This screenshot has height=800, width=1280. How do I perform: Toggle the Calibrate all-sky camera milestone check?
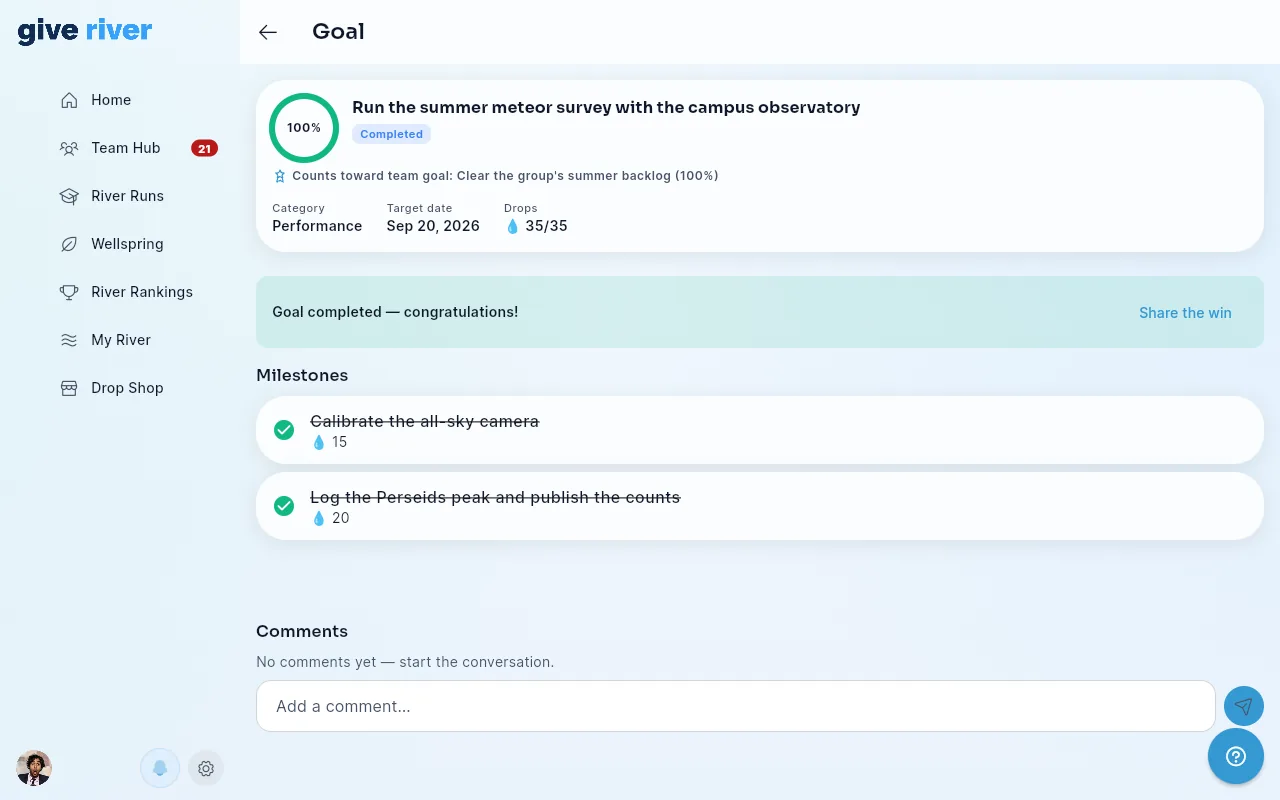284,430
